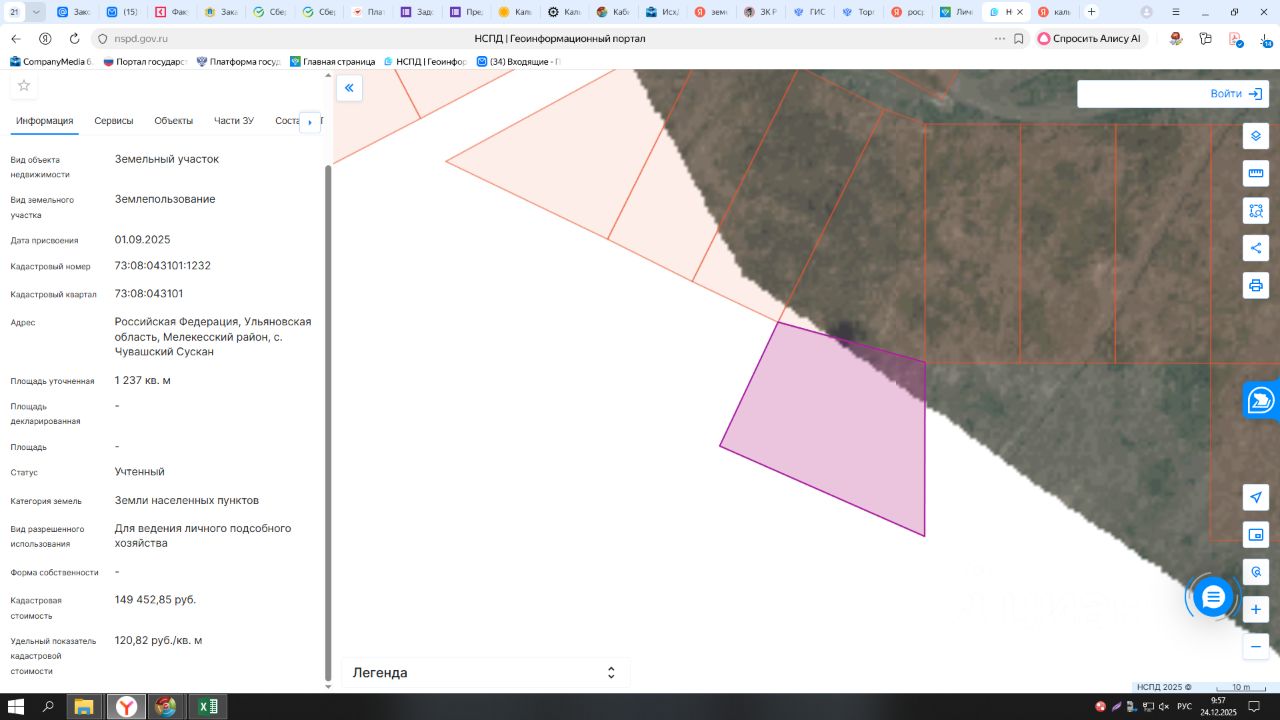Image resolution: width=1280 pixels, height=720 pixels.
Task: Activate the ruler measurement tool
Action: tap(1256, 174)
